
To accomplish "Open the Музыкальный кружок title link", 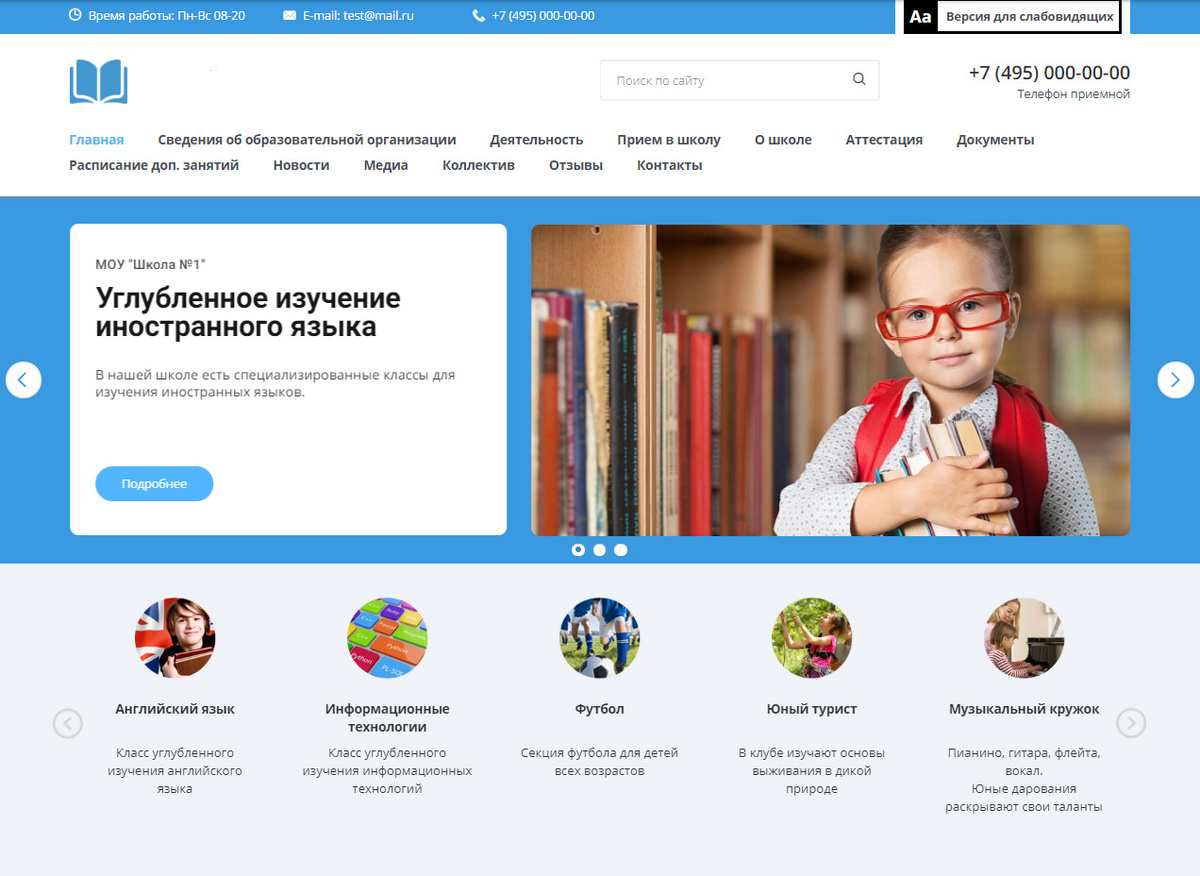I will click(x=1024, y=709).
